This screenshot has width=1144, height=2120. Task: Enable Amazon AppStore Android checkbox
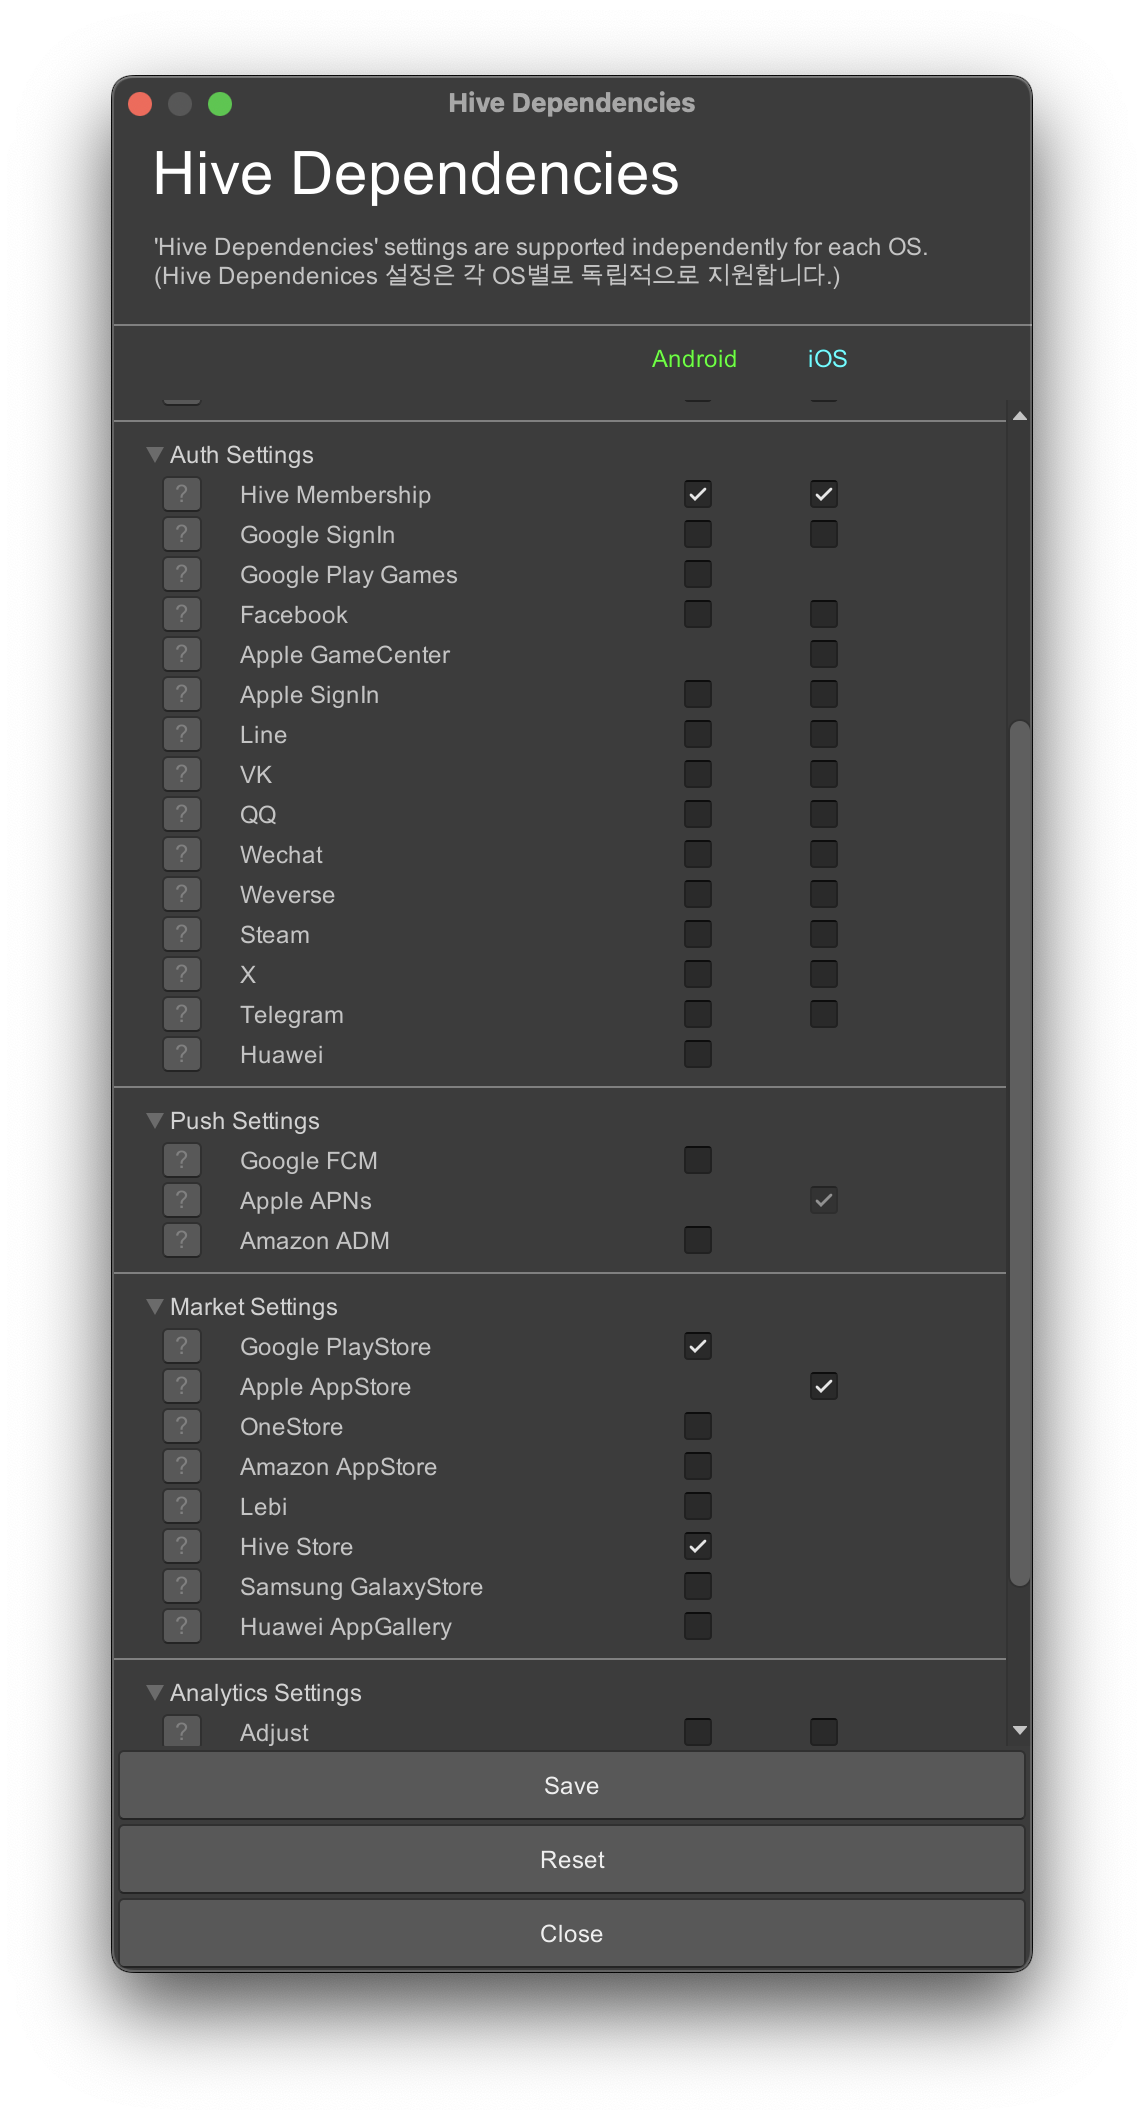tap(698, 1466)
